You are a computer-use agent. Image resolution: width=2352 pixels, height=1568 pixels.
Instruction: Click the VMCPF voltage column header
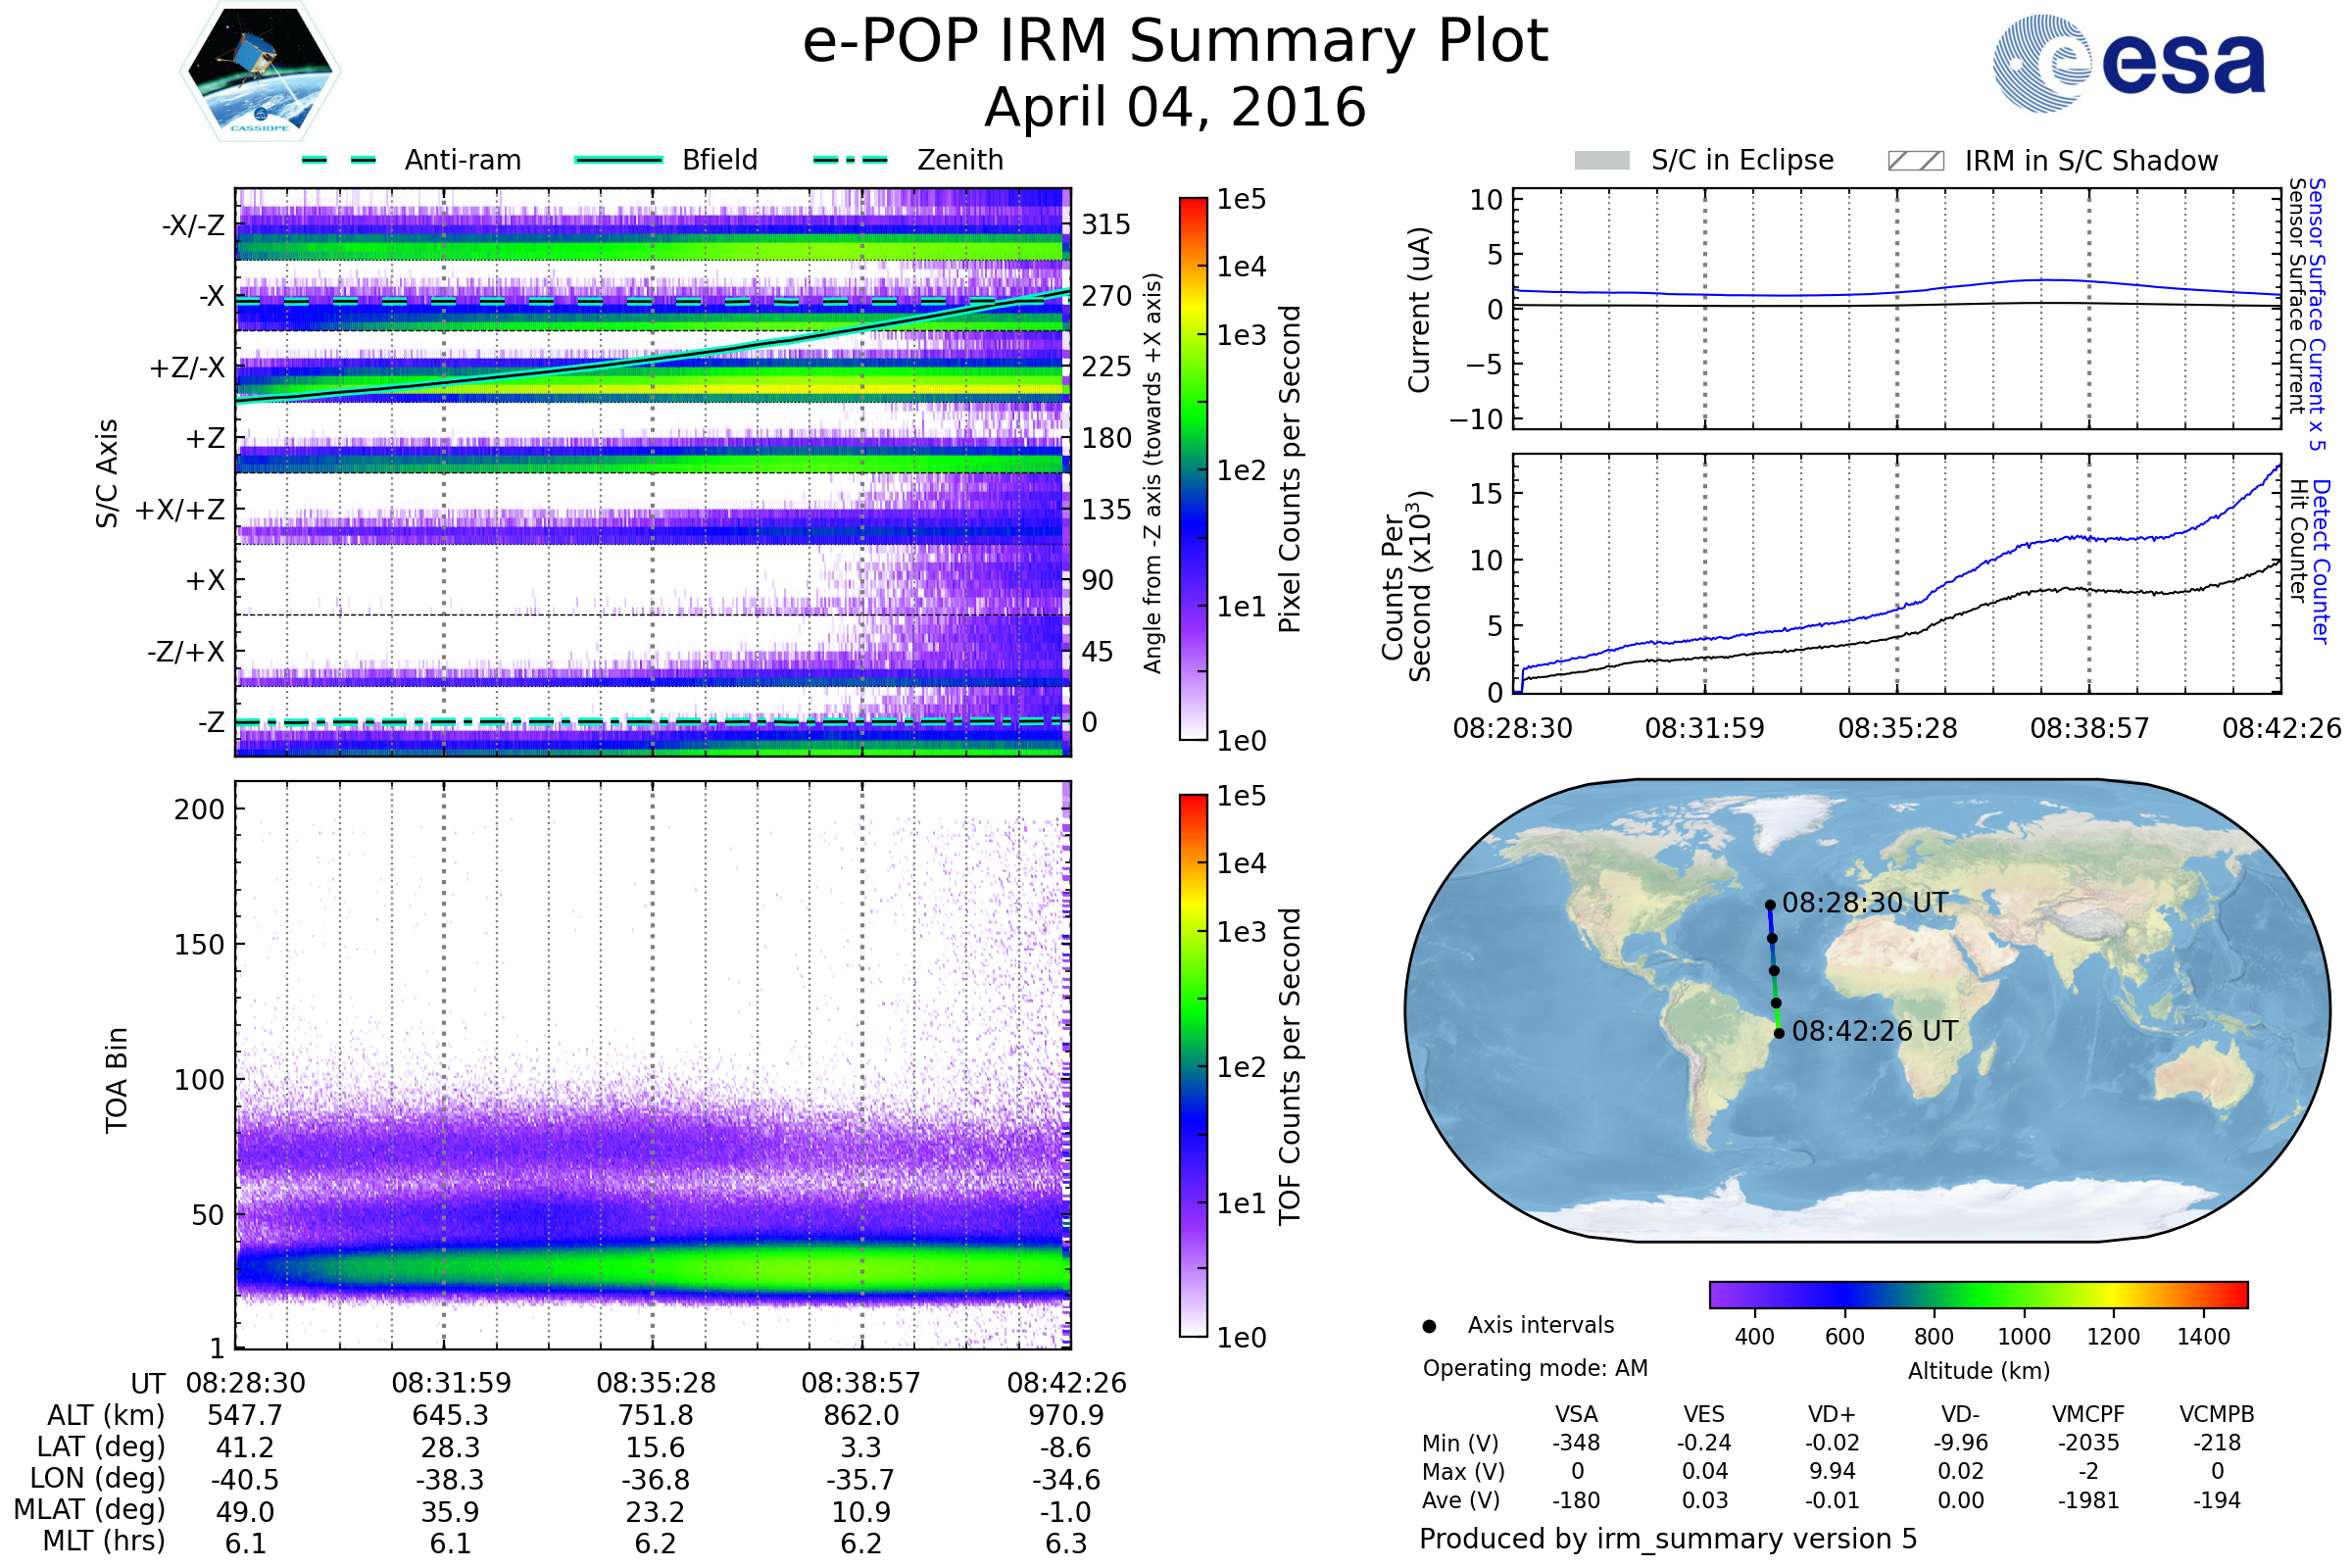[2088, 1414]
